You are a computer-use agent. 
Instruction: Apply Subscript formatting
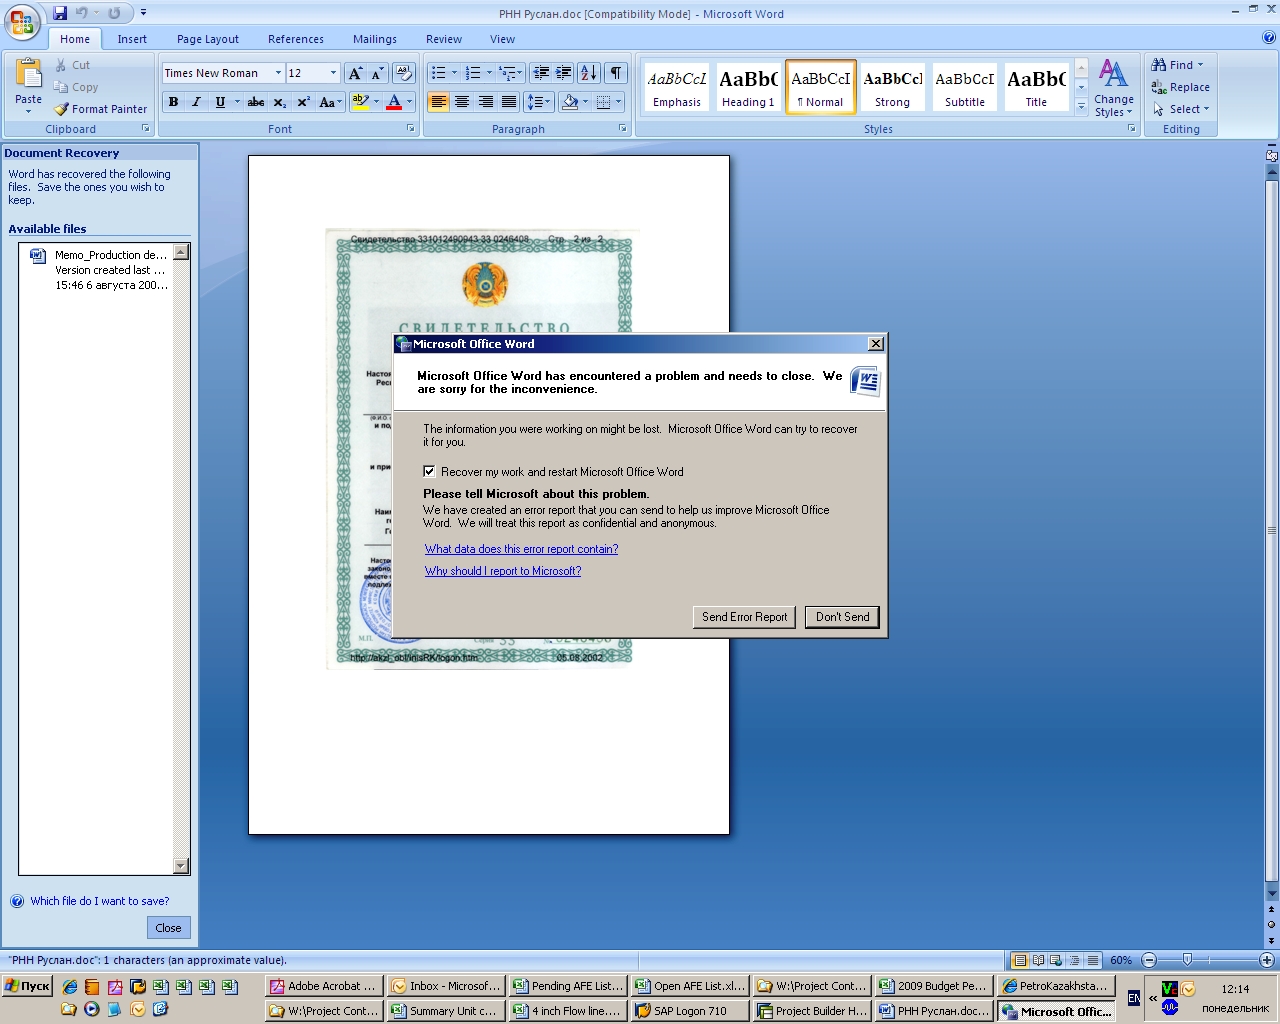tap(279, 102)
